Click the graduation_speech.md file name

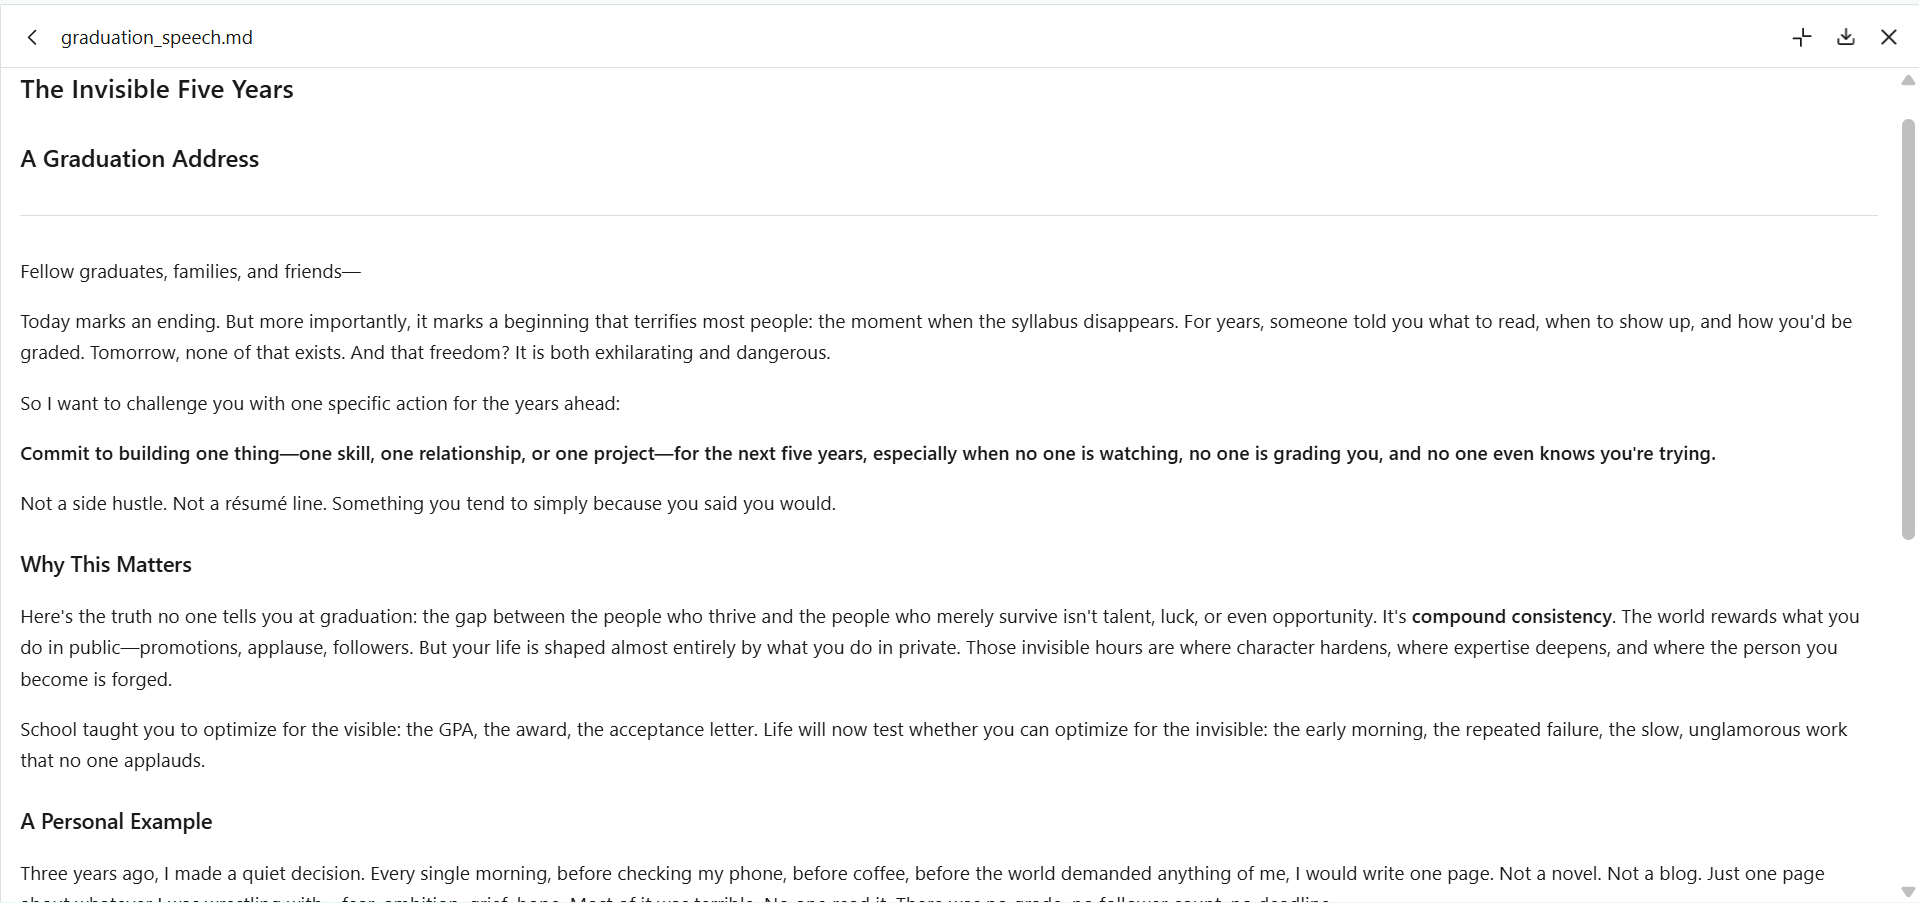coord(157,37)
